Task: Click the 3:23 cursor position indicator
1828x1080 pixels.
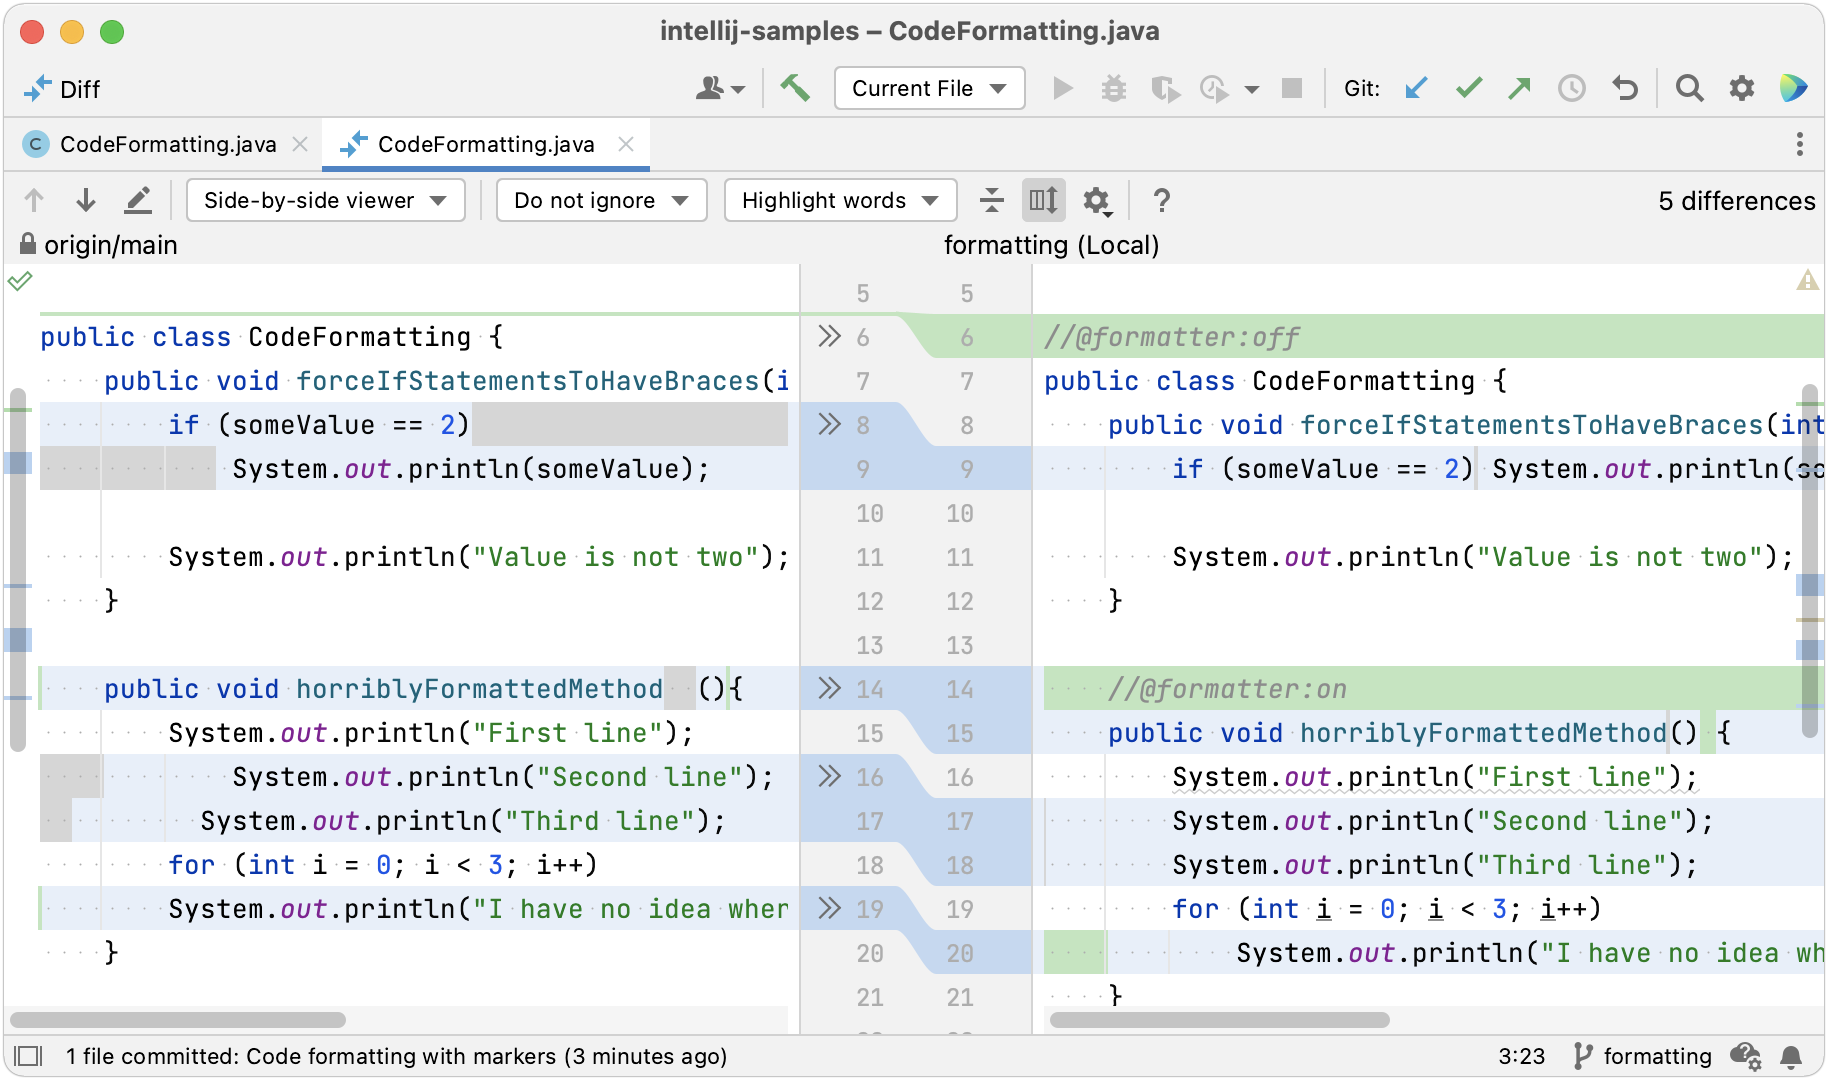Action: click(1521, 1056)
